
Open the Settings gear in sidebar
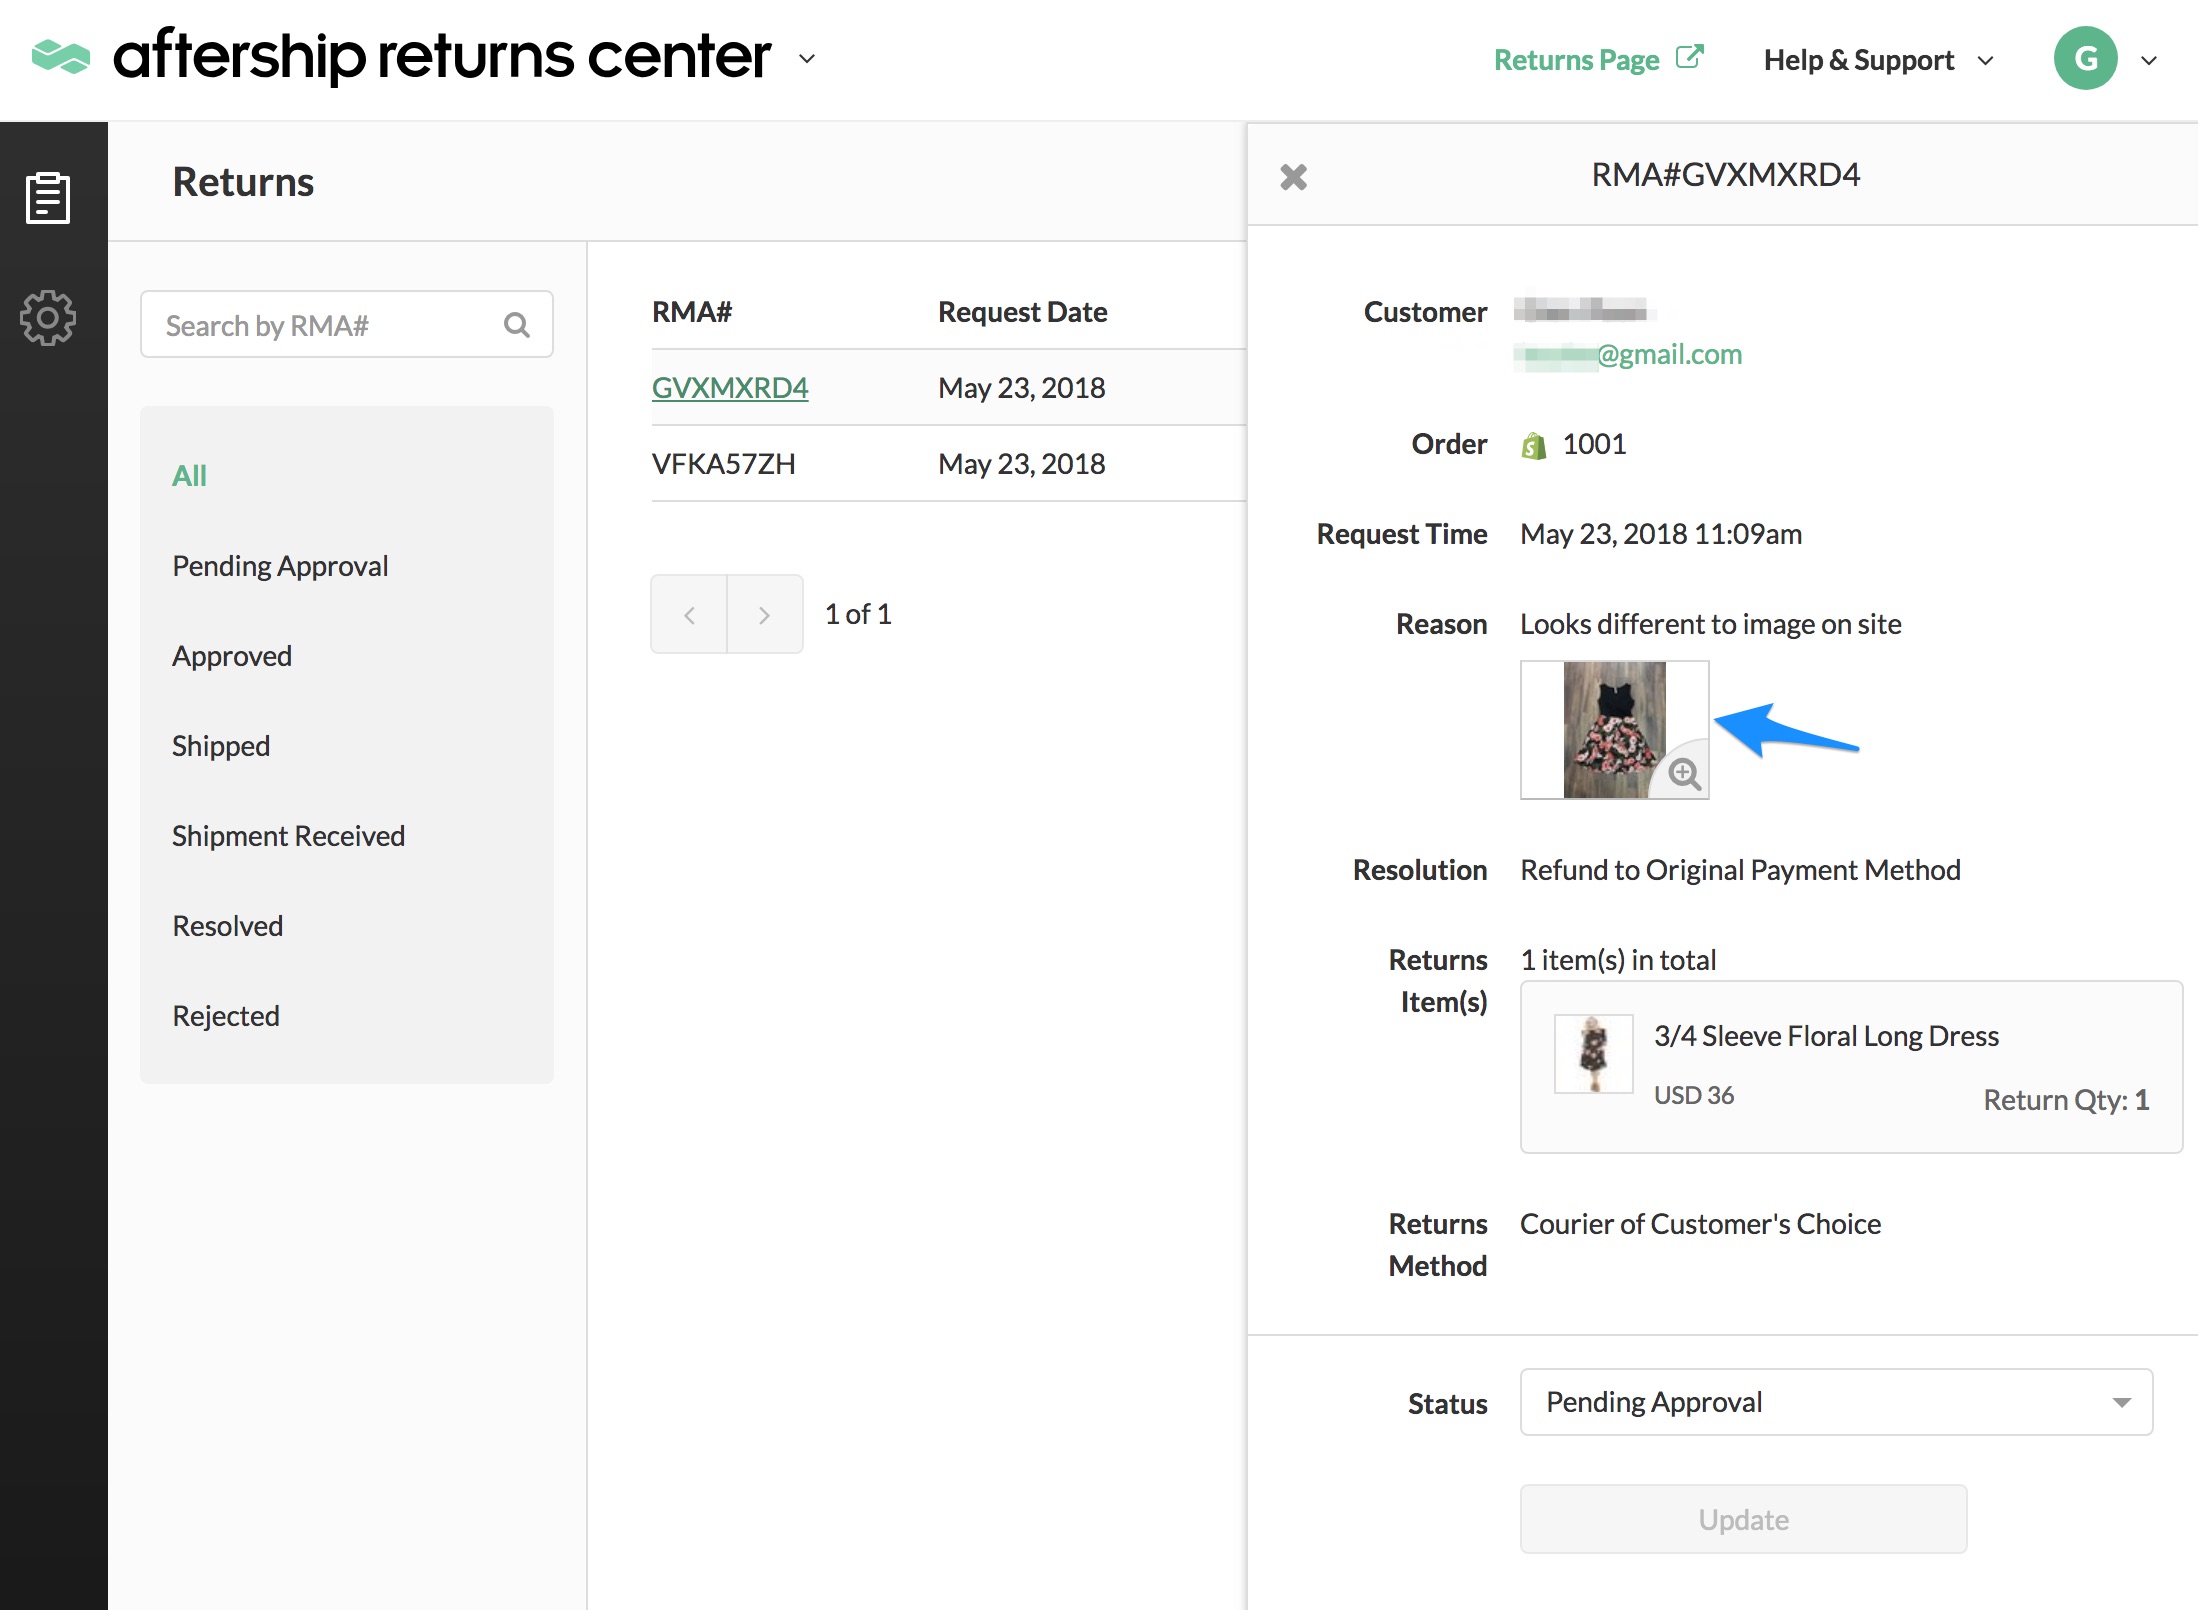(48, 318)
